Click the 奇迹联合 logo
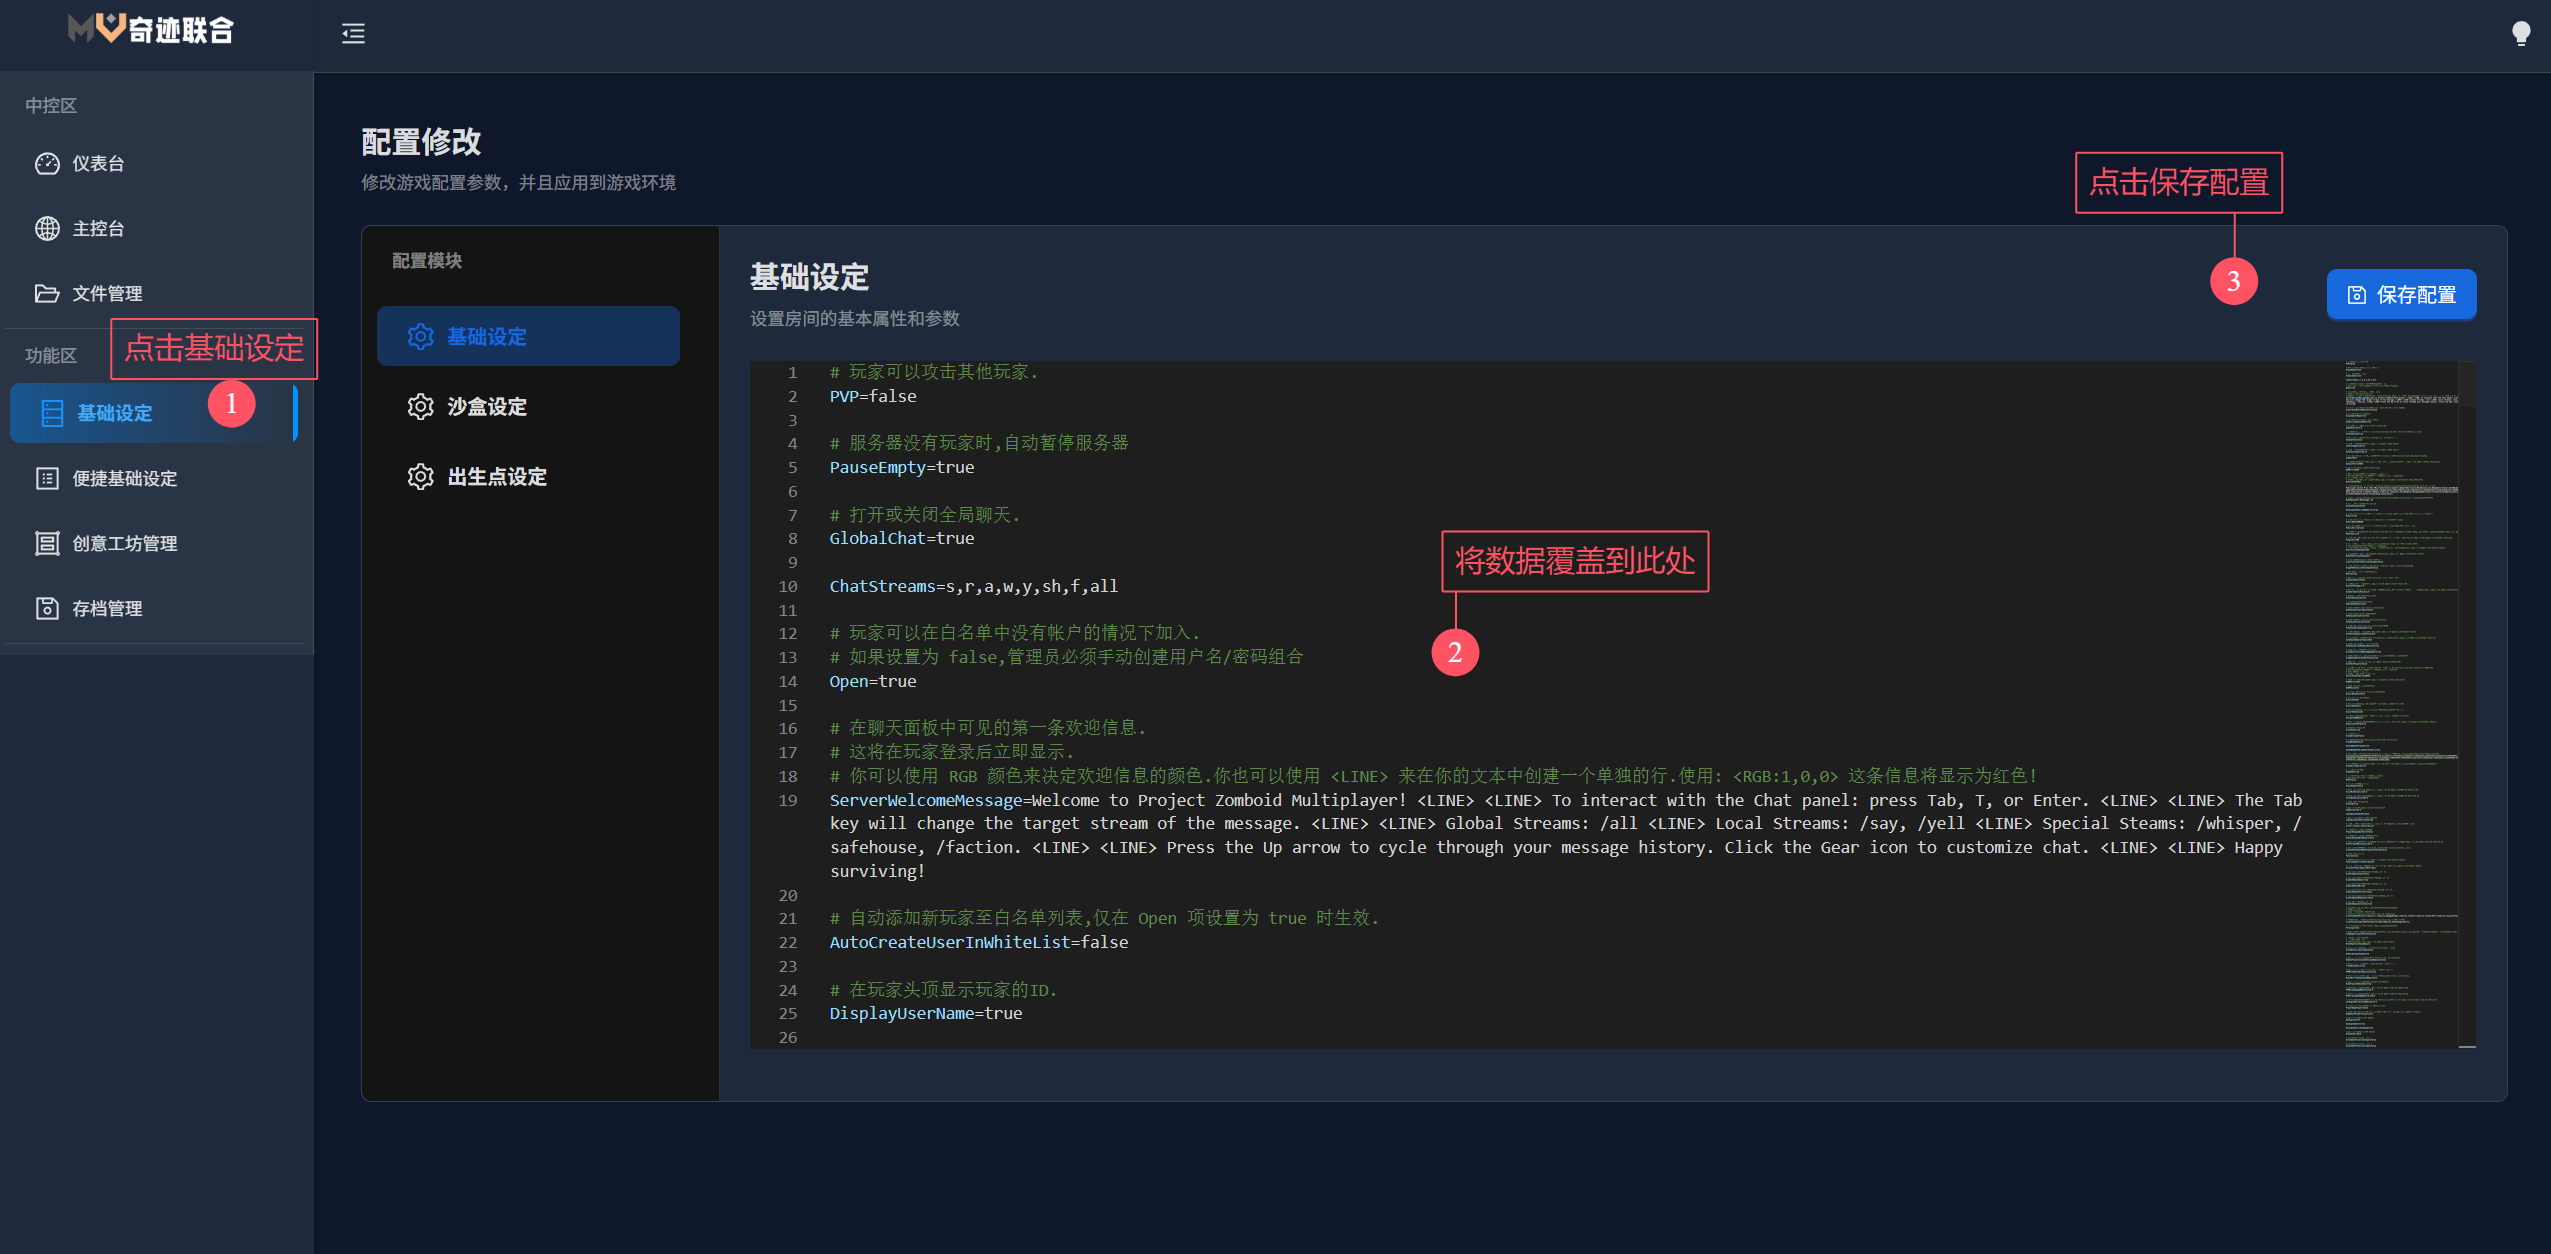 click(152, 30)
